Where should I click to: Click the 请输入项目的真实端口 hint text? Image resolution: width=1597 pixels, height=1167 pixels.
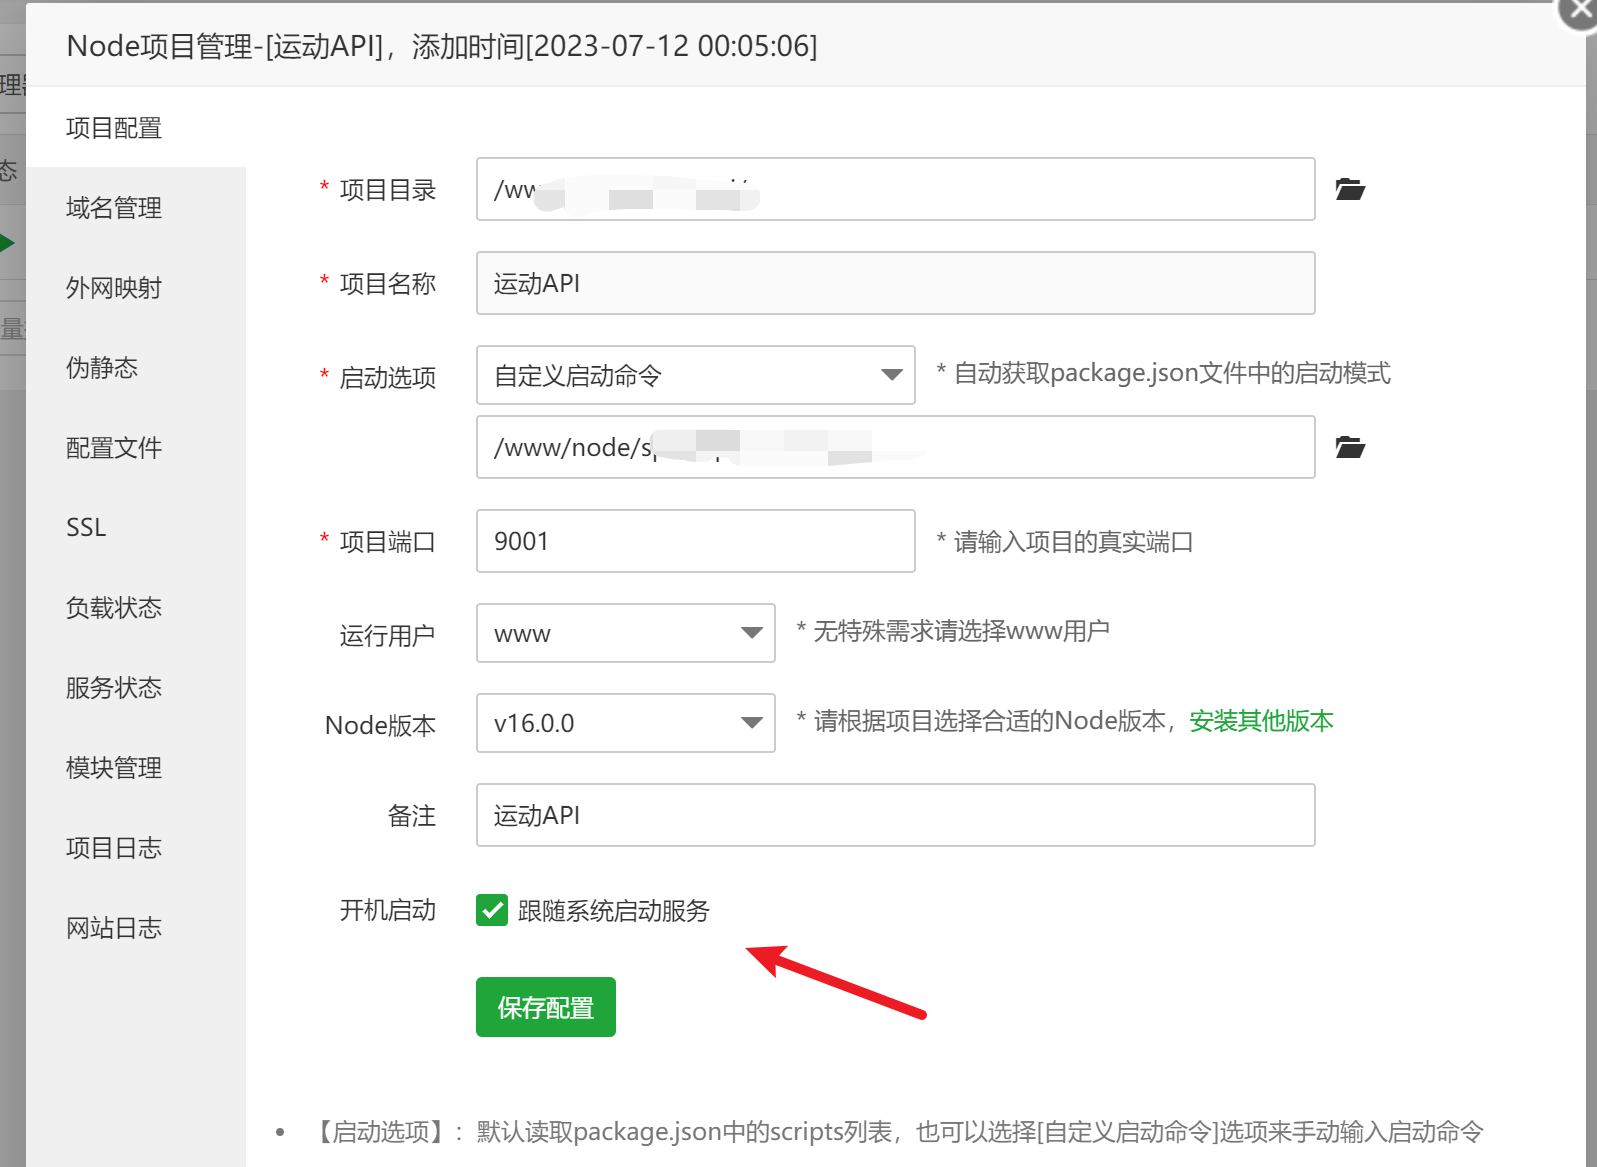(1065, 542)
